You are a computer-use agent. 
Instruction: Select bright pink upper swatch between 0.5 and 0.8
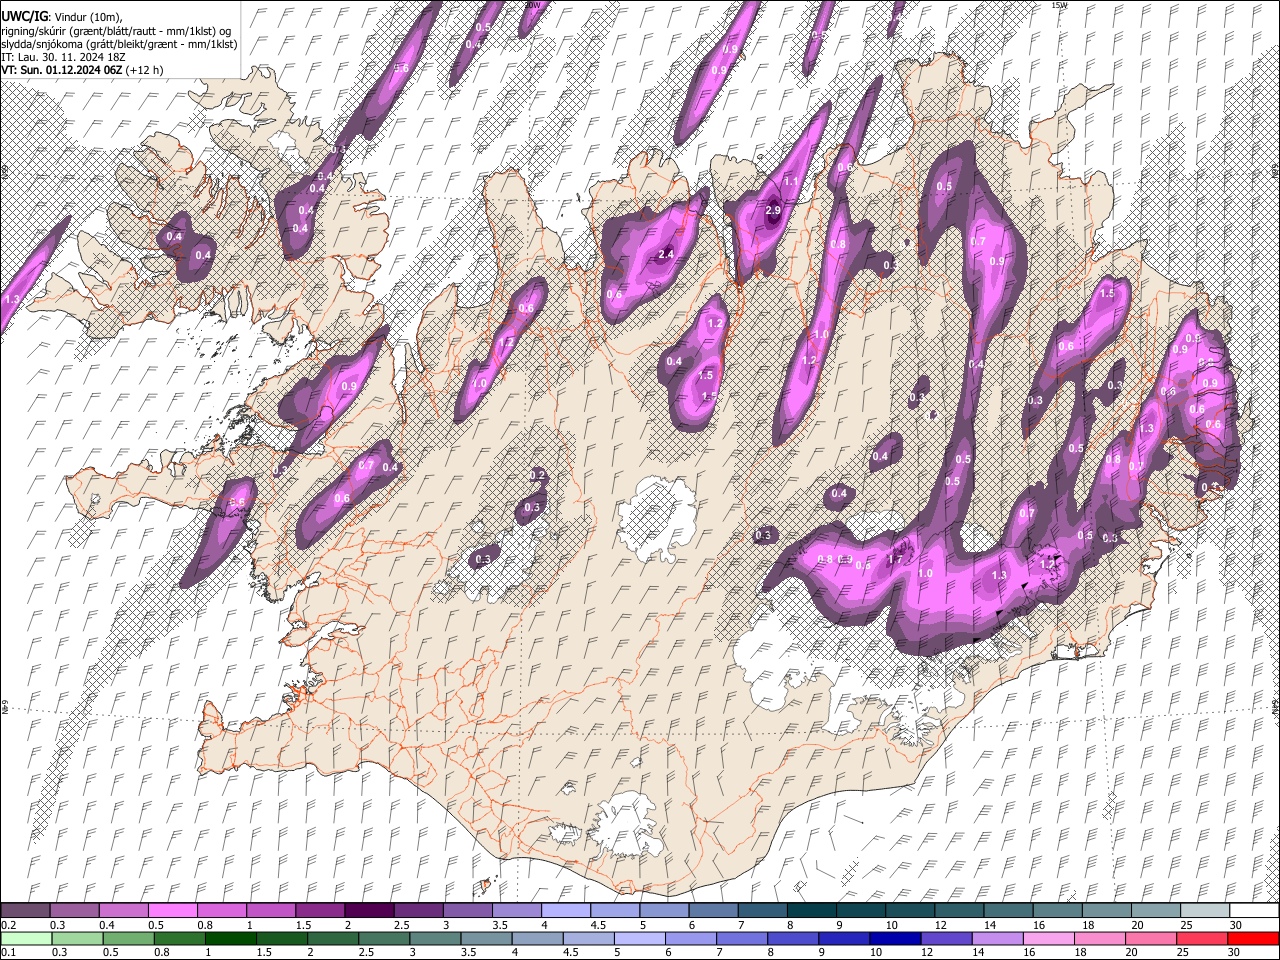[172, 911]
